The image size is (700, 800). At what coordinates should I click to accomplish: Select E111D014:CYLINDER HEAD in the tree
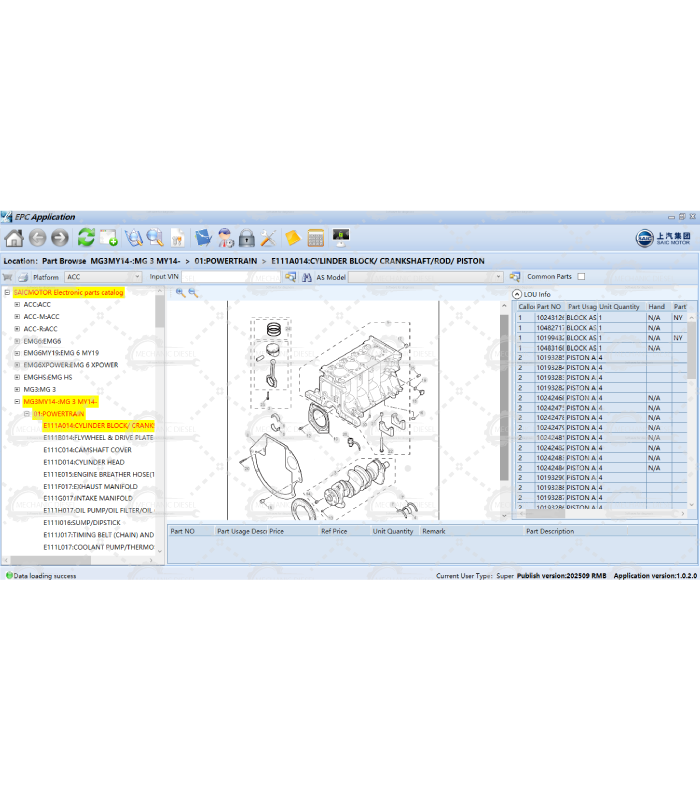[83, 462]
